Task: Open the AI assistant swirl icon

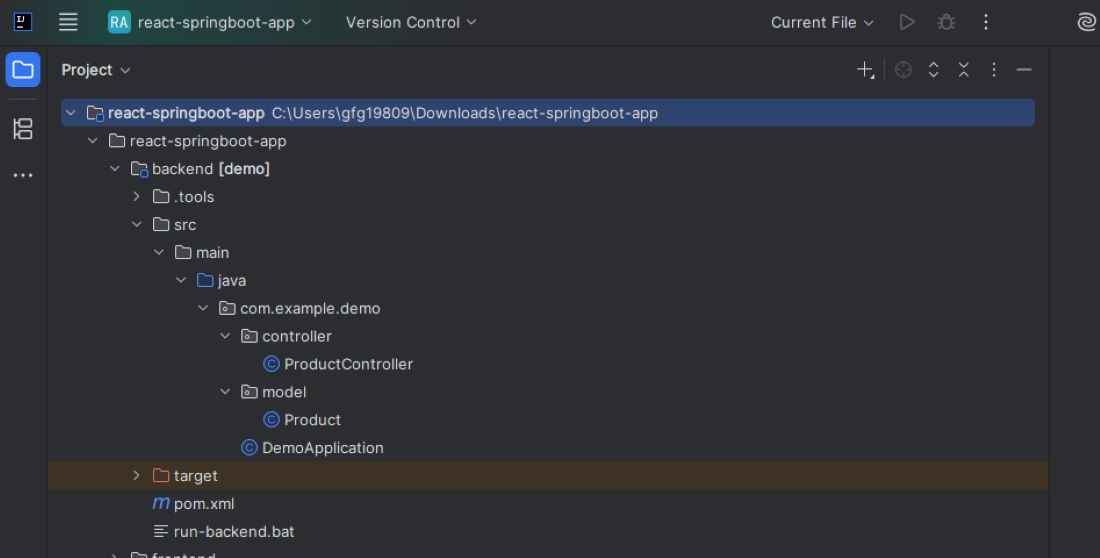Action: [x=1087, y=22]
